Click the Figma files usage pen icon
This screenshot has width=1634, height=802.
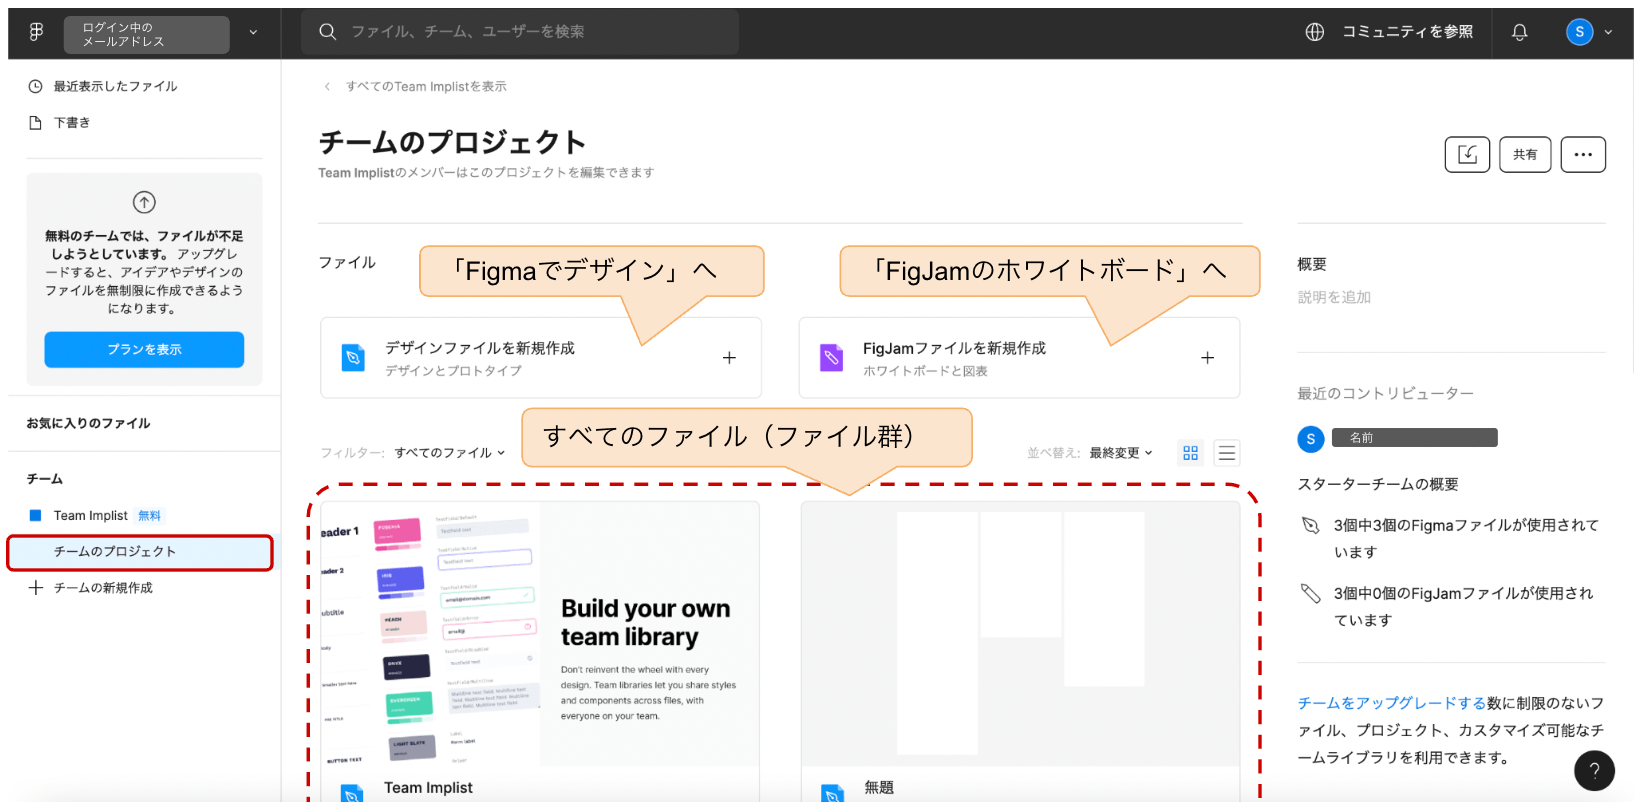[x=1310, y=525]
